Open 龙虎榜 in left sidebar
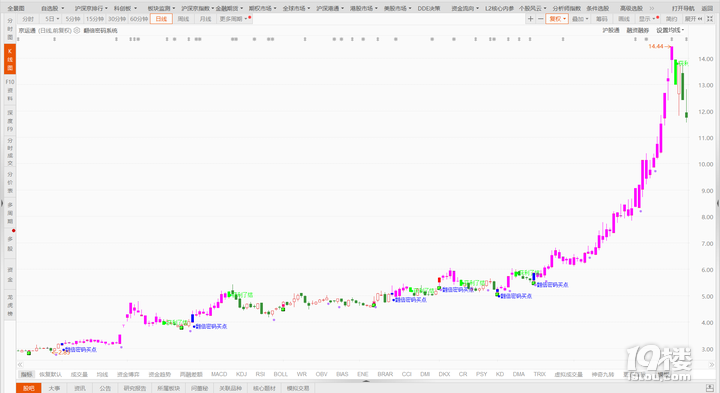 pyautogui.click(x=10, y=305)
